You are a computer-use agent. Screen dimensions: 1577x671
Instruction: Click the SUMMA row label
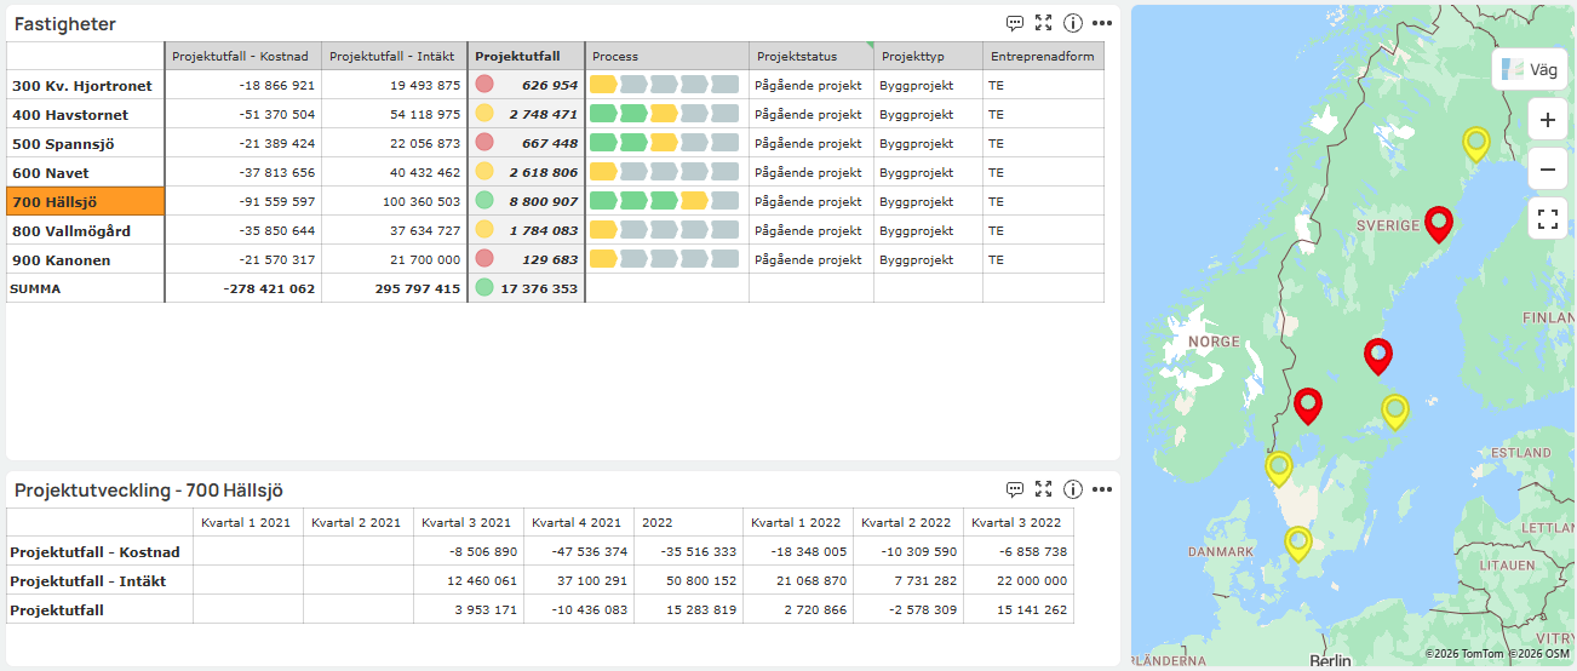[x=35, y=289]
